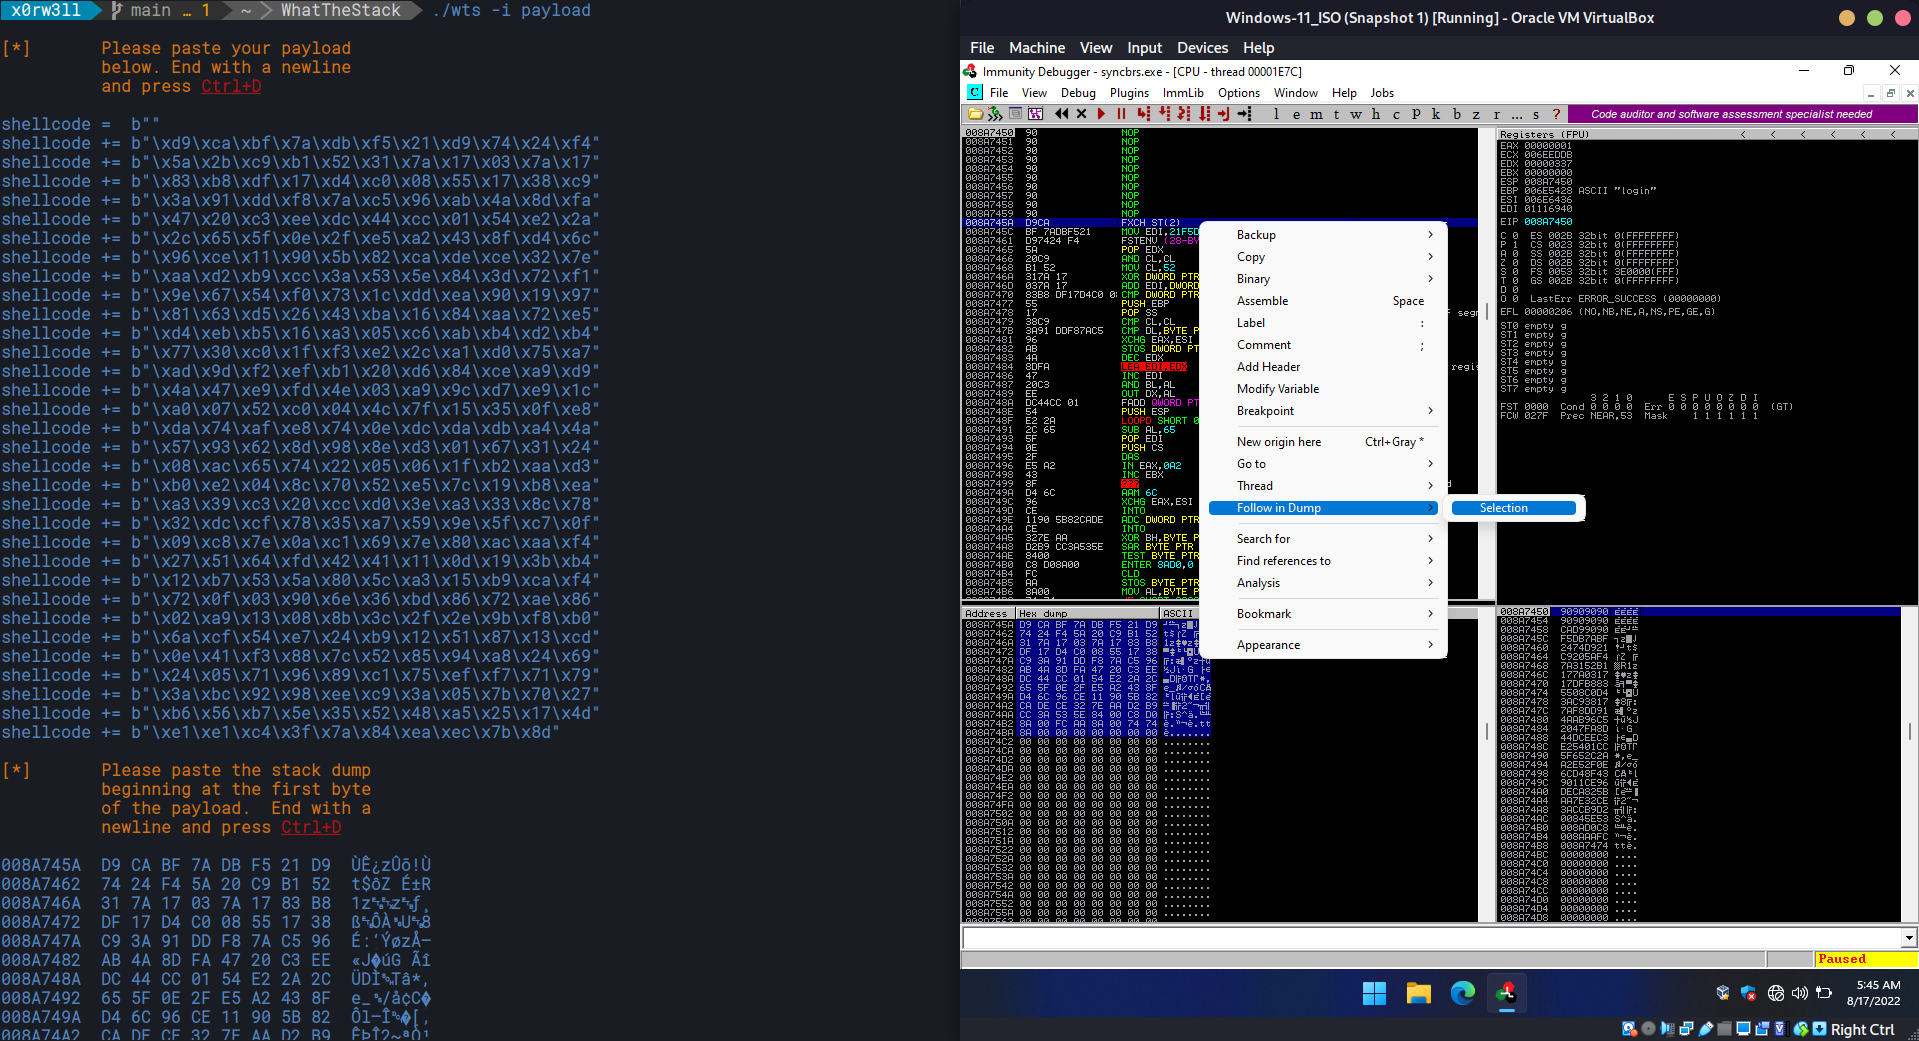This screenshot has height=1041, width=1919.
Task: Select Add Header in context menu
Action: (x=1323, y=367)
